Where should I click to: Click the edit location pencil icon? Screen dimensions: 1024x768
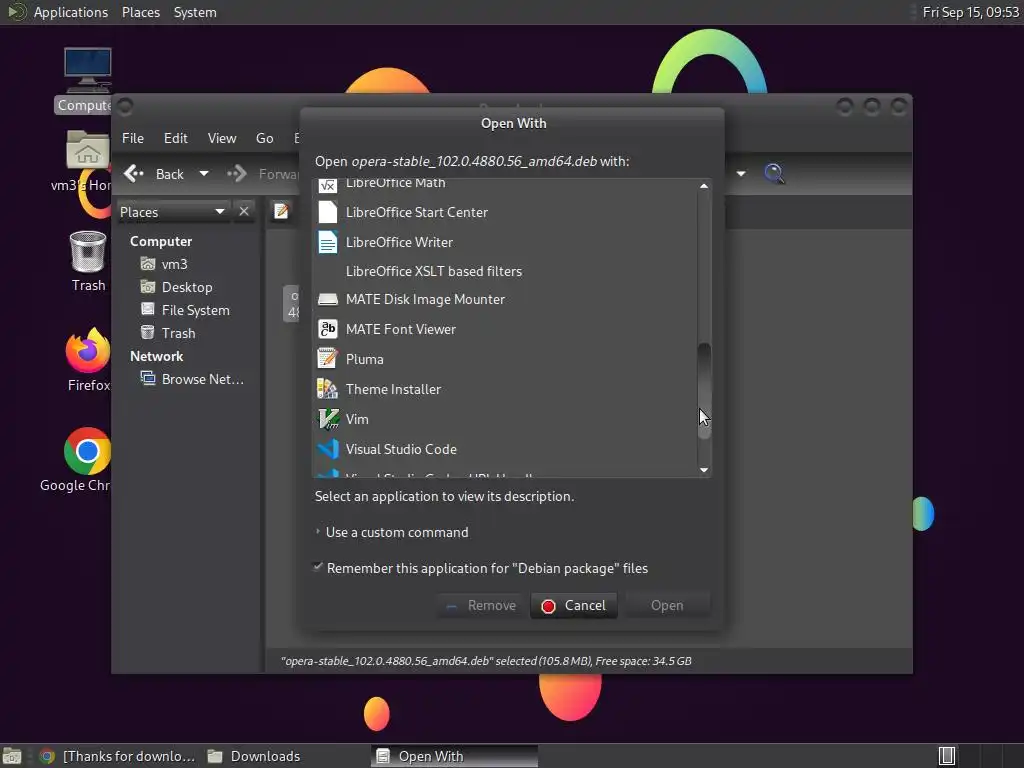pyautogui.click(x=281, y=212)
